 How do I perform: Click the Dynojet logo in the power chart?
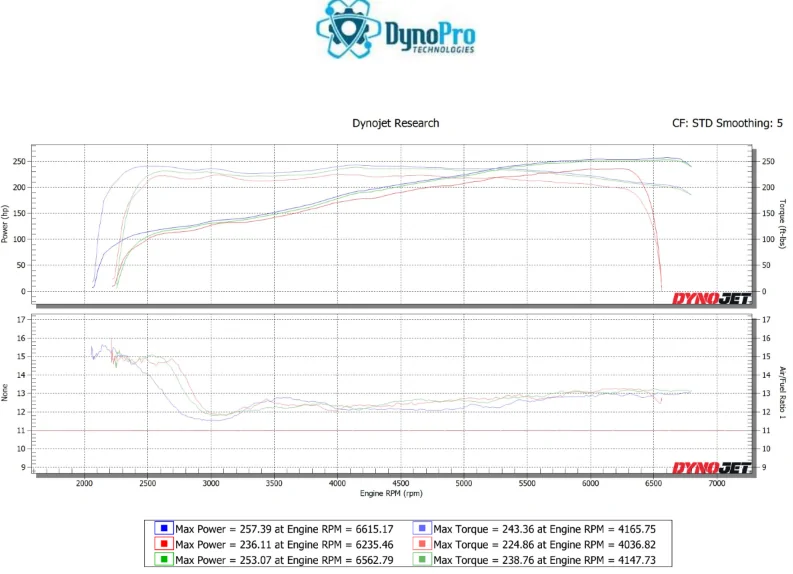tap(711, 299)
